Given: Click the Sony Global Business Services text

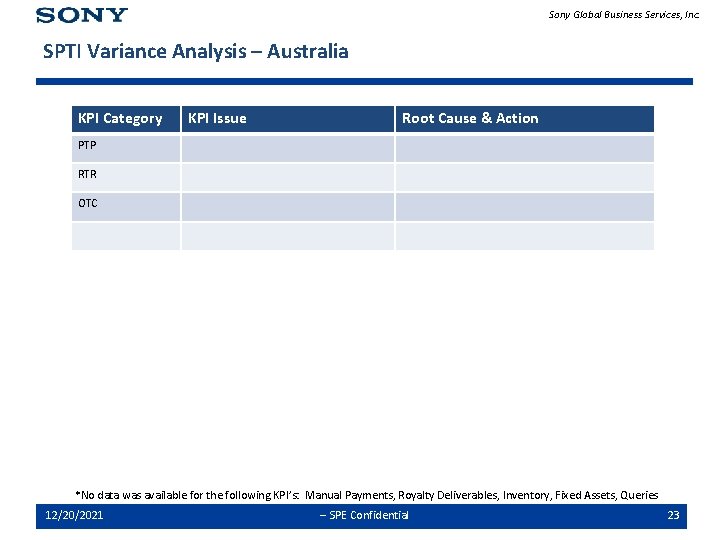Looking at the screenshot, I should pyautogui.click(x=624, y=15).
